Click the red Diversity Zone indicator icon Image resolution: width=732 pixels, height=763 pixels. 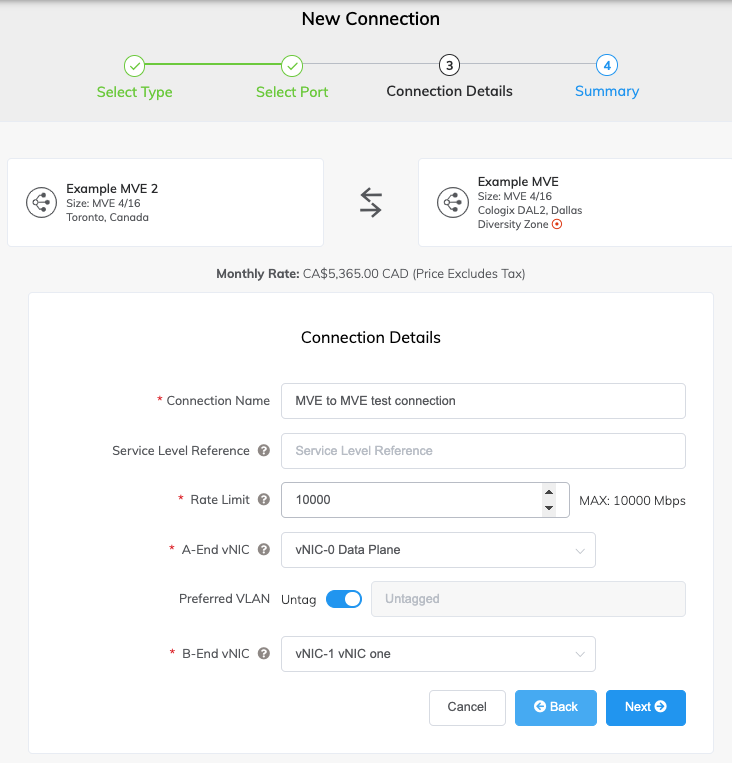[x=557, y=224]
